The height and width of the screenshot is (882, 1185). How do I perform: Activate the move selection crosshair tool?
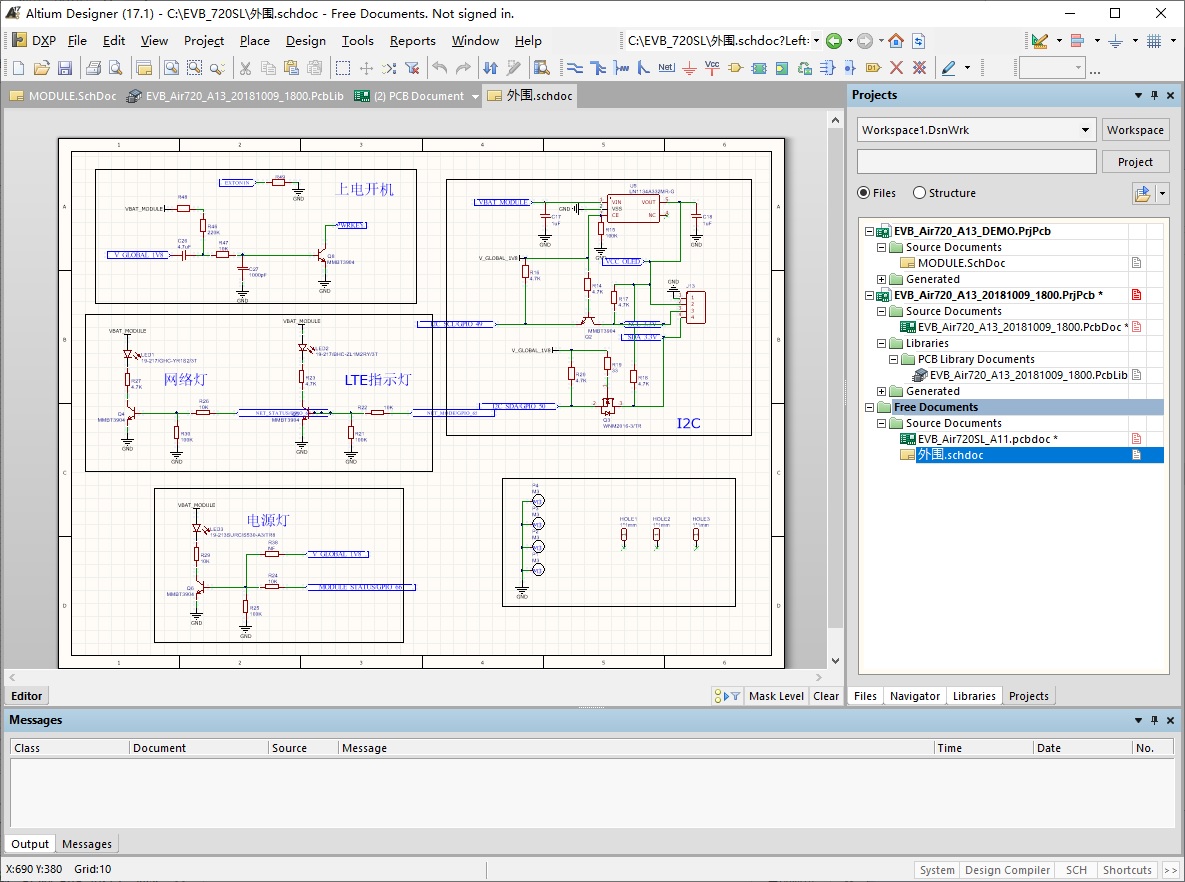click(x=367, y=68)
